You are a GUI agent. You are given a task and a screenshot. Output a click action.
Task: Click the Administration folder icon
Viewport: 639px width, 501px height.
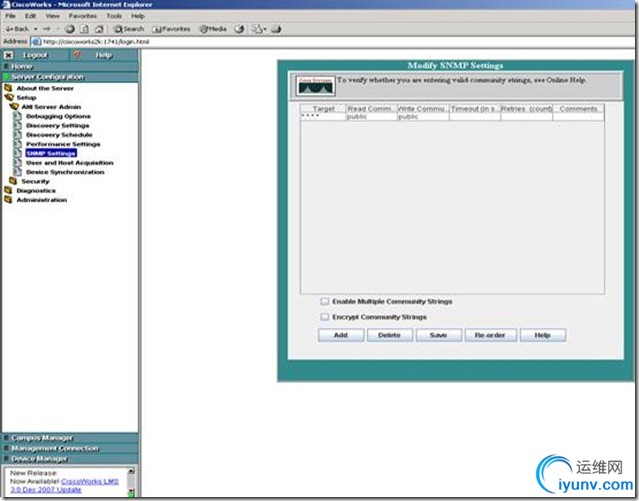8,199
